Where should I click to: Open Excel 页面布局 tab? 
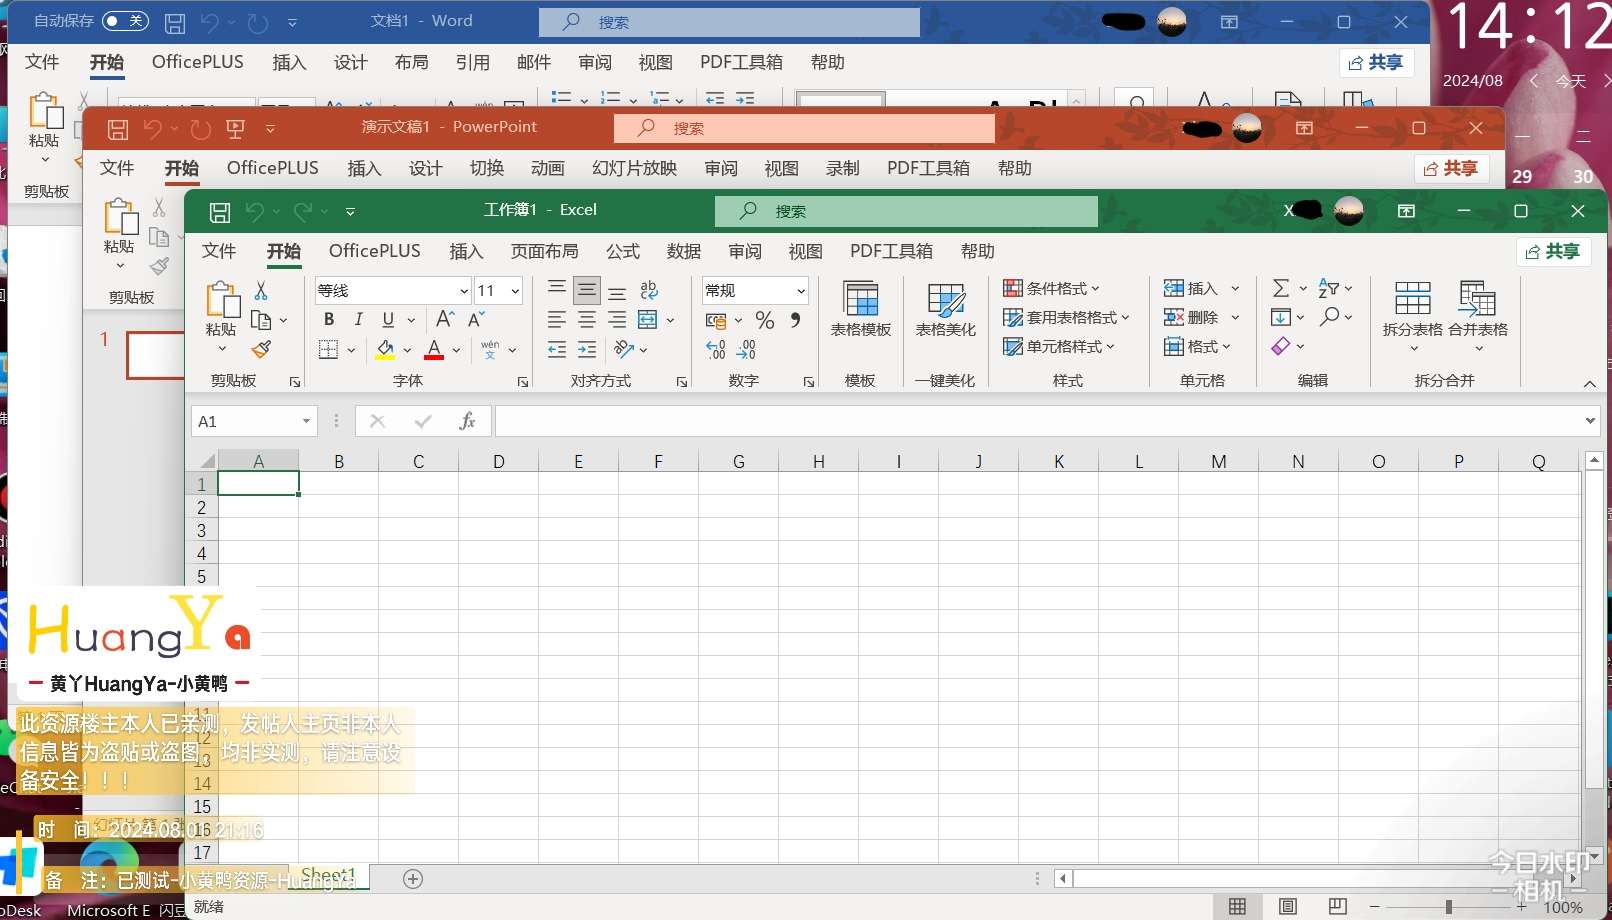(545, 251)
